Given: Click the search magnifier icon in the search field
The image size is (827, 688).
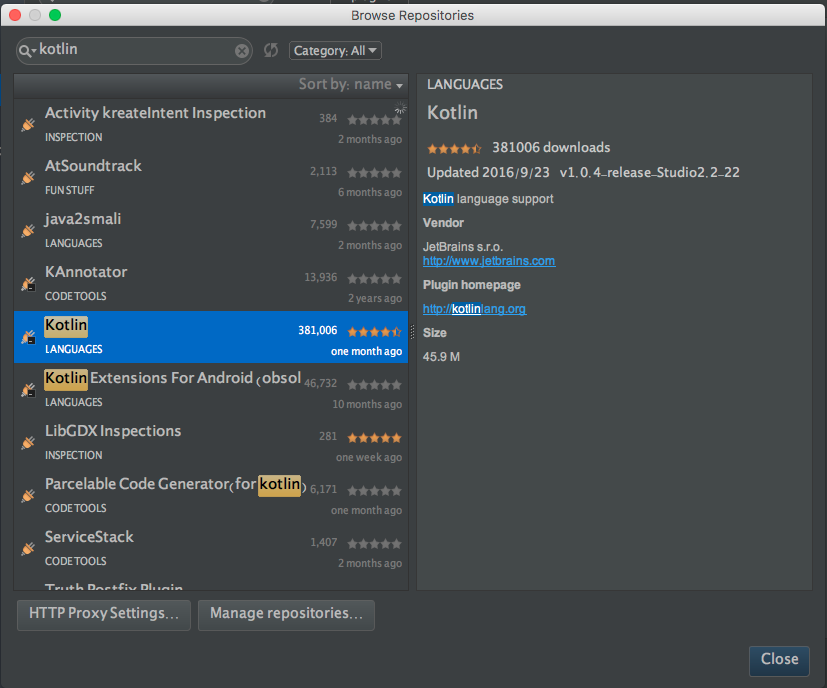Looking at the screenshot, I should (26, 51).
